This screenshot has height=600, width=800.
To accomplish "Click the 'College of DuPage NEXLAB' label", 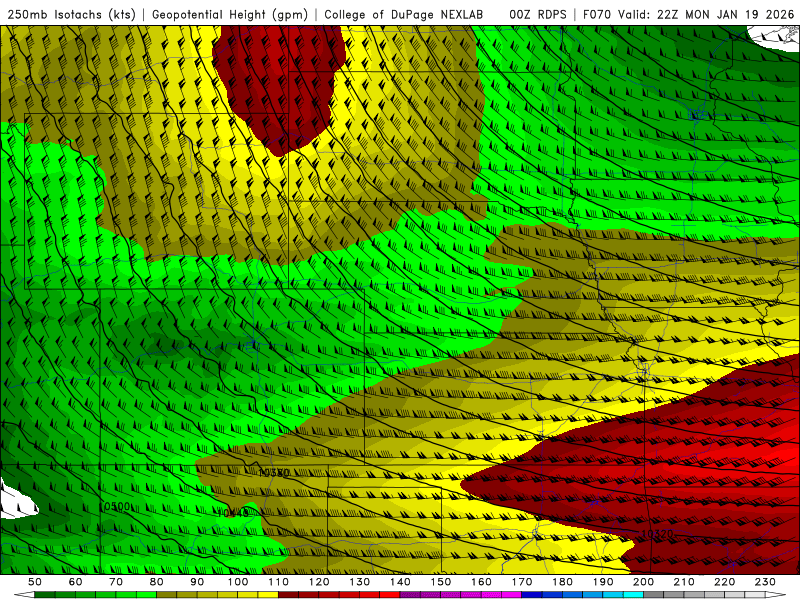I will (x=404, y=14).
